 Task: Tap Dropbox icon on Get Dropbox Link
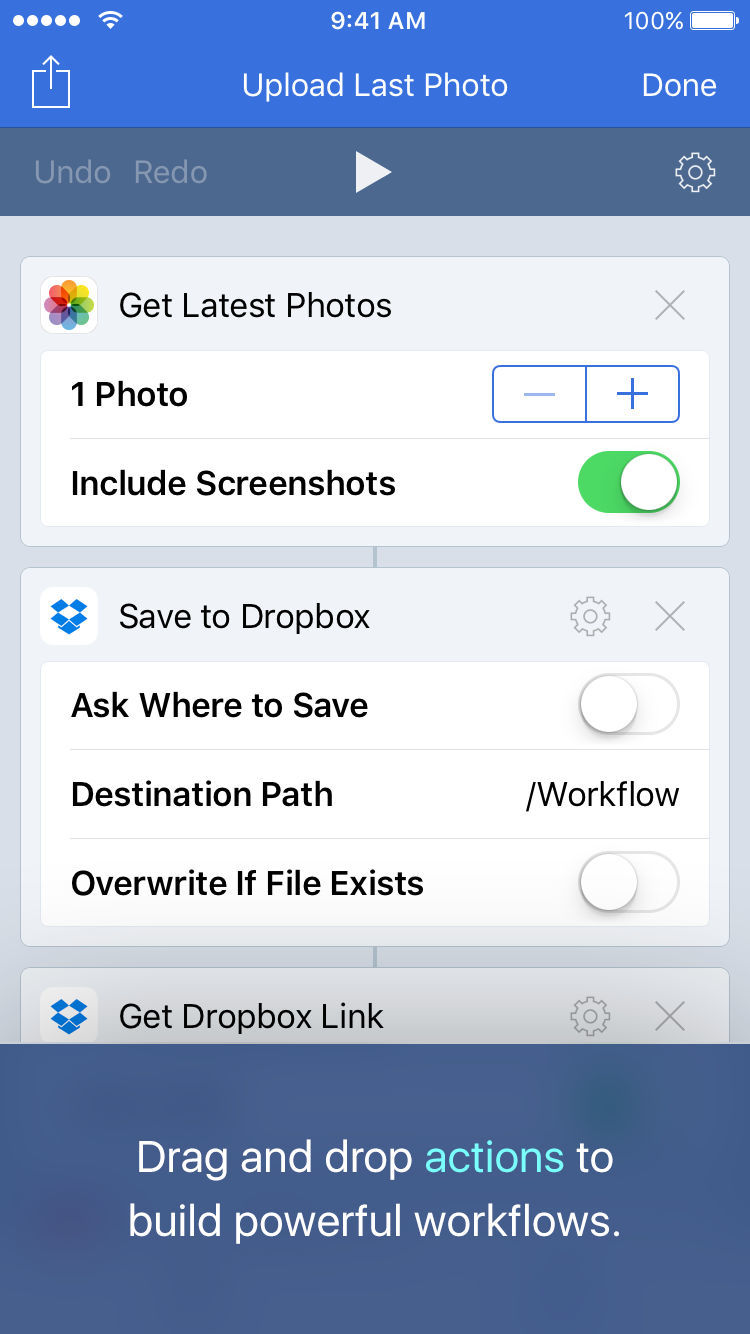click(69, 1015)
